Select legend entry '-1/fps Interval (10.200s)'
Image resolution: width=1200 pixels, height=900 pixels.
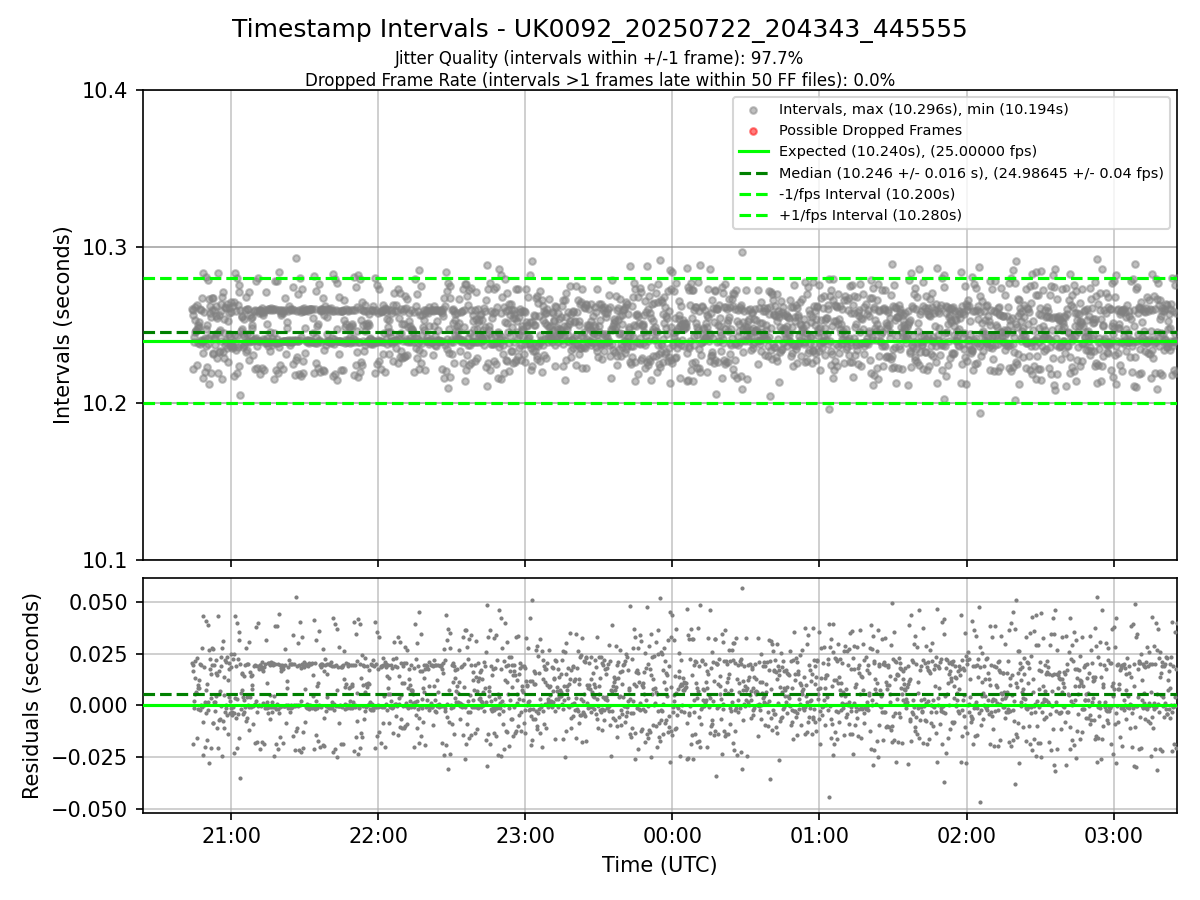(x=867, y=194)
